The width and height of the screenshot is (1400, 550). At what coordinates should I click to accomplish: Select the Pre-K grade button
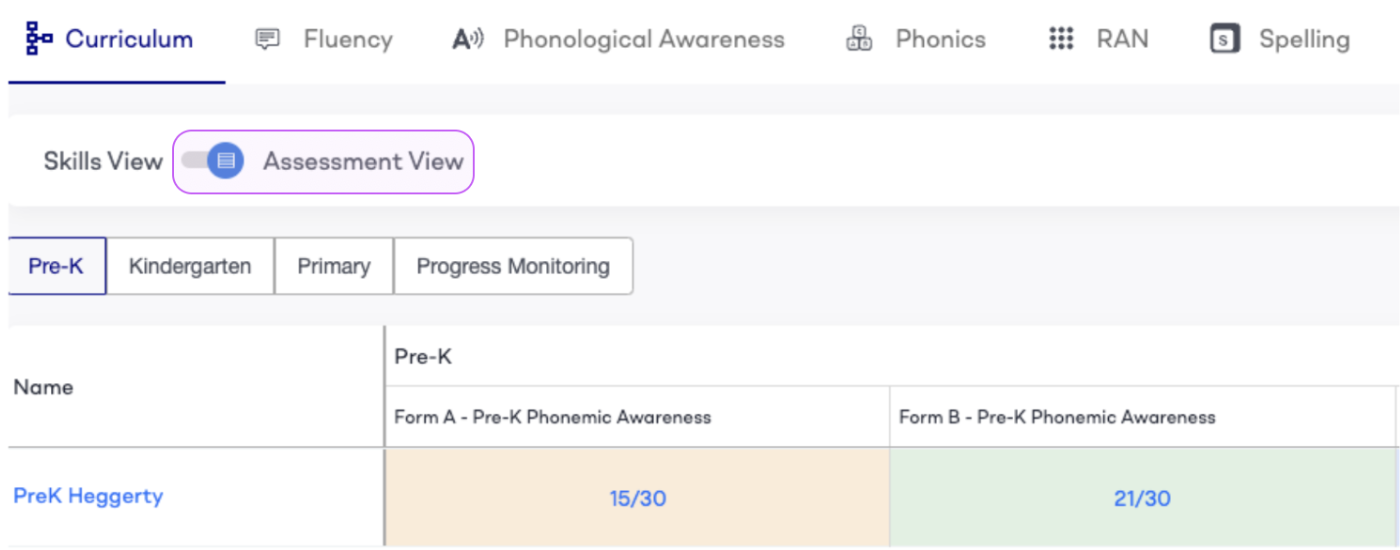pyautogui.click(x=56, y=266)
